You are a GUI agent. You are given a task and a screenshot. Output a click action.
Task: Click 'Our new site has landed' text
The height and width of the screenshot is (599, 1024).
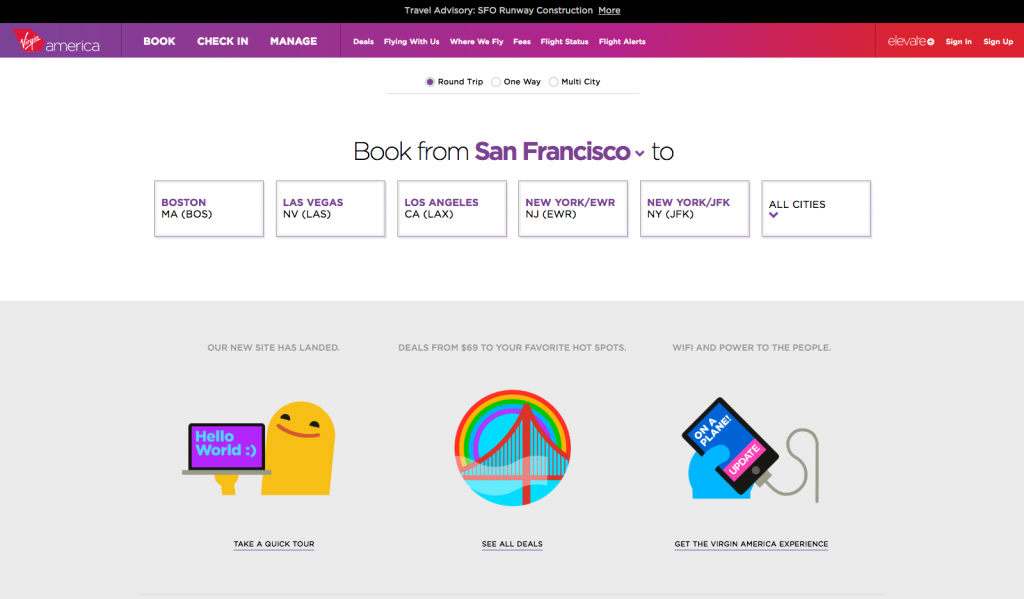[274, 348]
